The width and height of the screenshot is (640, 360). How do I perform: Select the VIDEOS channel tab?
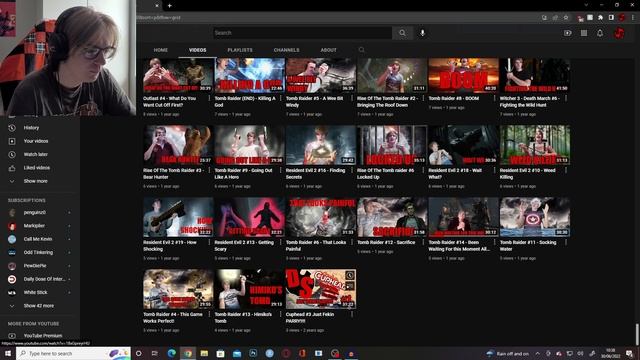point(198,50)
